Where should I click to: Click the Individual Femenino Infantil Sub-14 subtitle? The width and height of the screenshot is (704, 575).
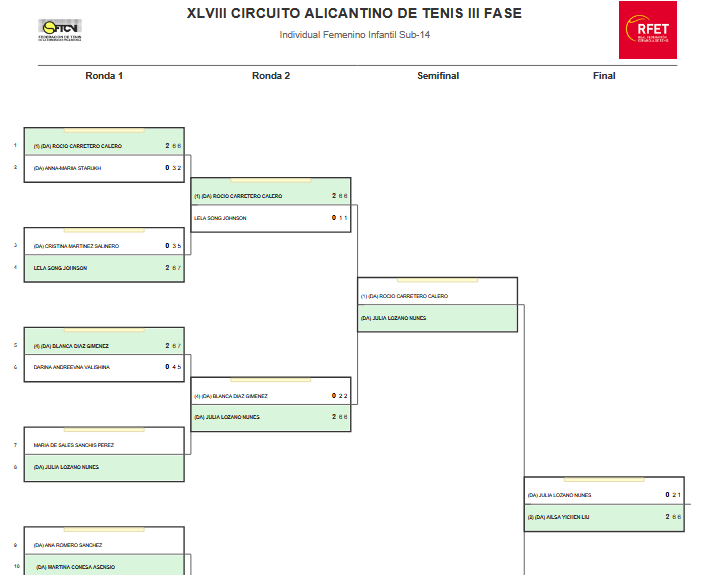point(354,35)
